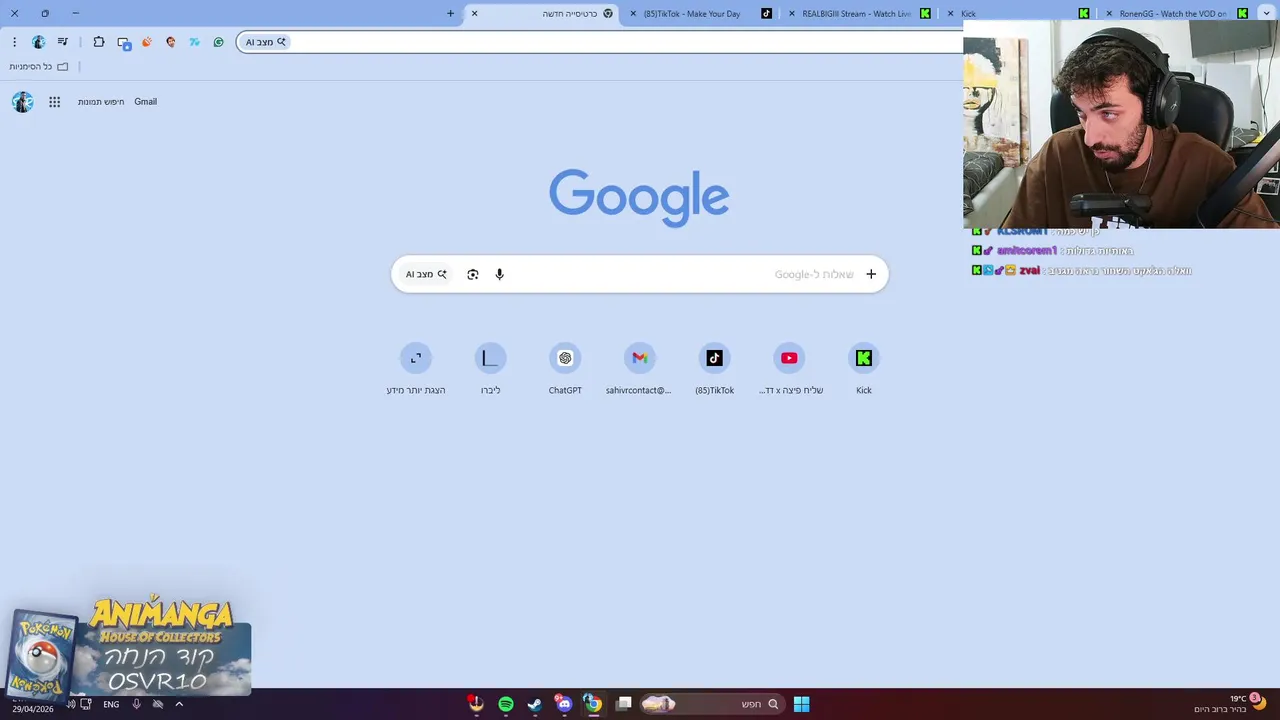Open the (85)TikTok shortcut tile

(714, 370)
